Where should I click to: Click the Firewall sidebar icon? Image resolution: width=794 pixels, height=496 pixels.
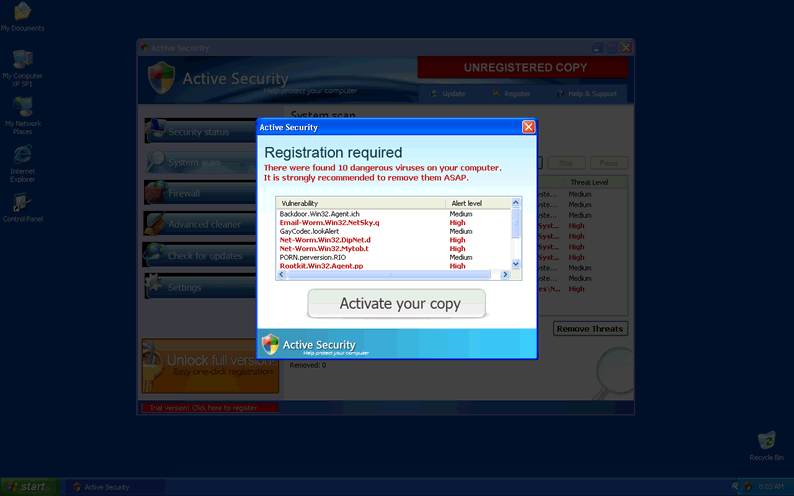coord(156,193)
